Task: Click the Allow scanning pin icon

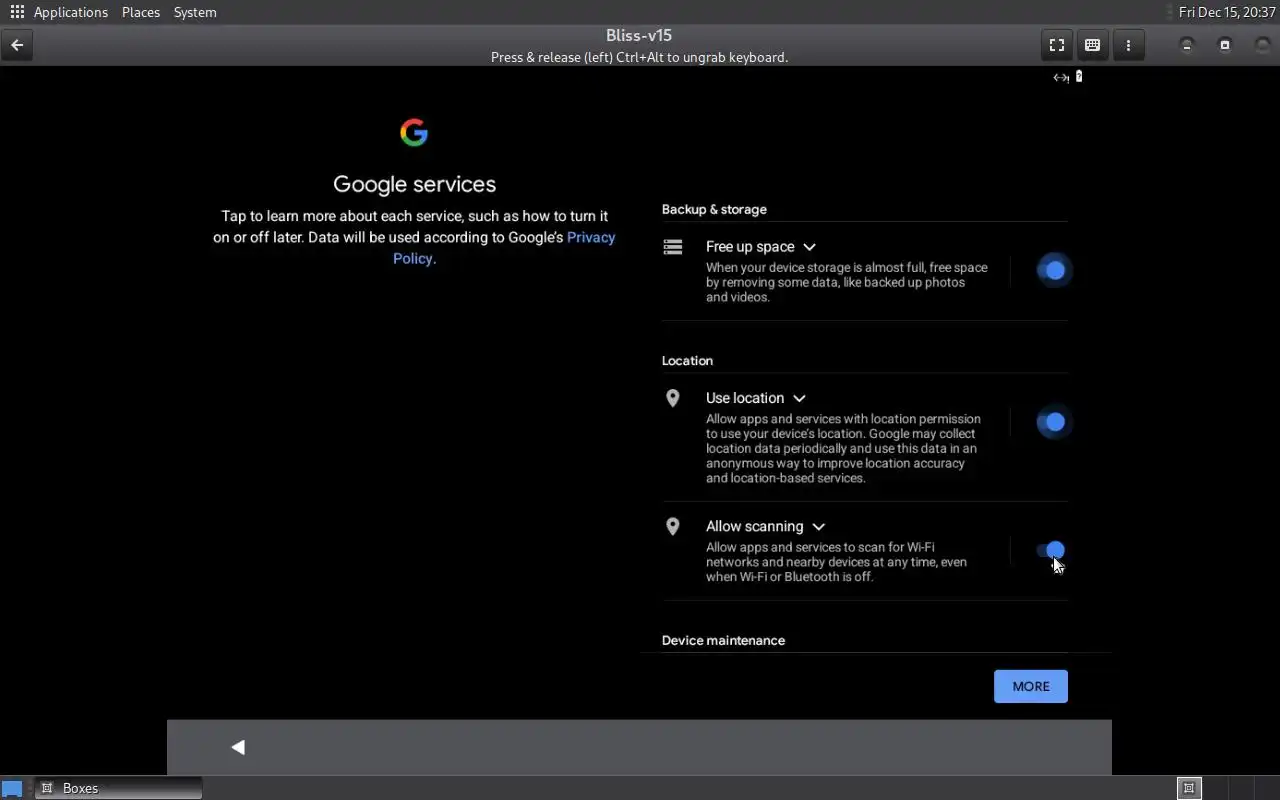Action: point(673,526)
